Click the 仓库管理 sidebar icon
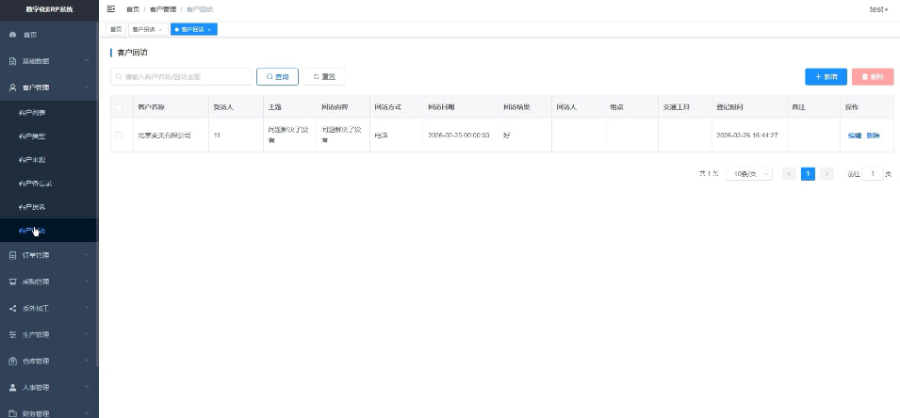Screen dimensions: 900x418 pyautogui.click(x=13, y=361)
